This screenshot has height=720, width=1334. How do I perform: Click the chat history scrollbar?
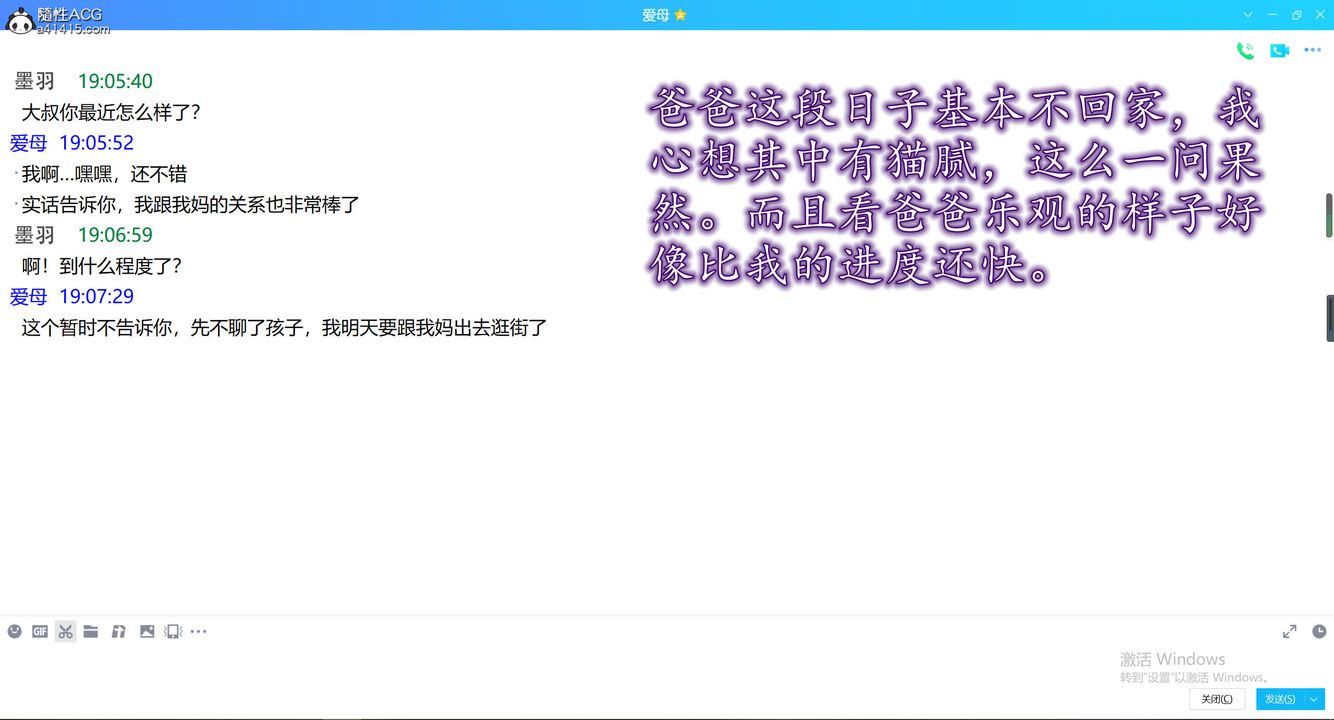click(1329, 215)
